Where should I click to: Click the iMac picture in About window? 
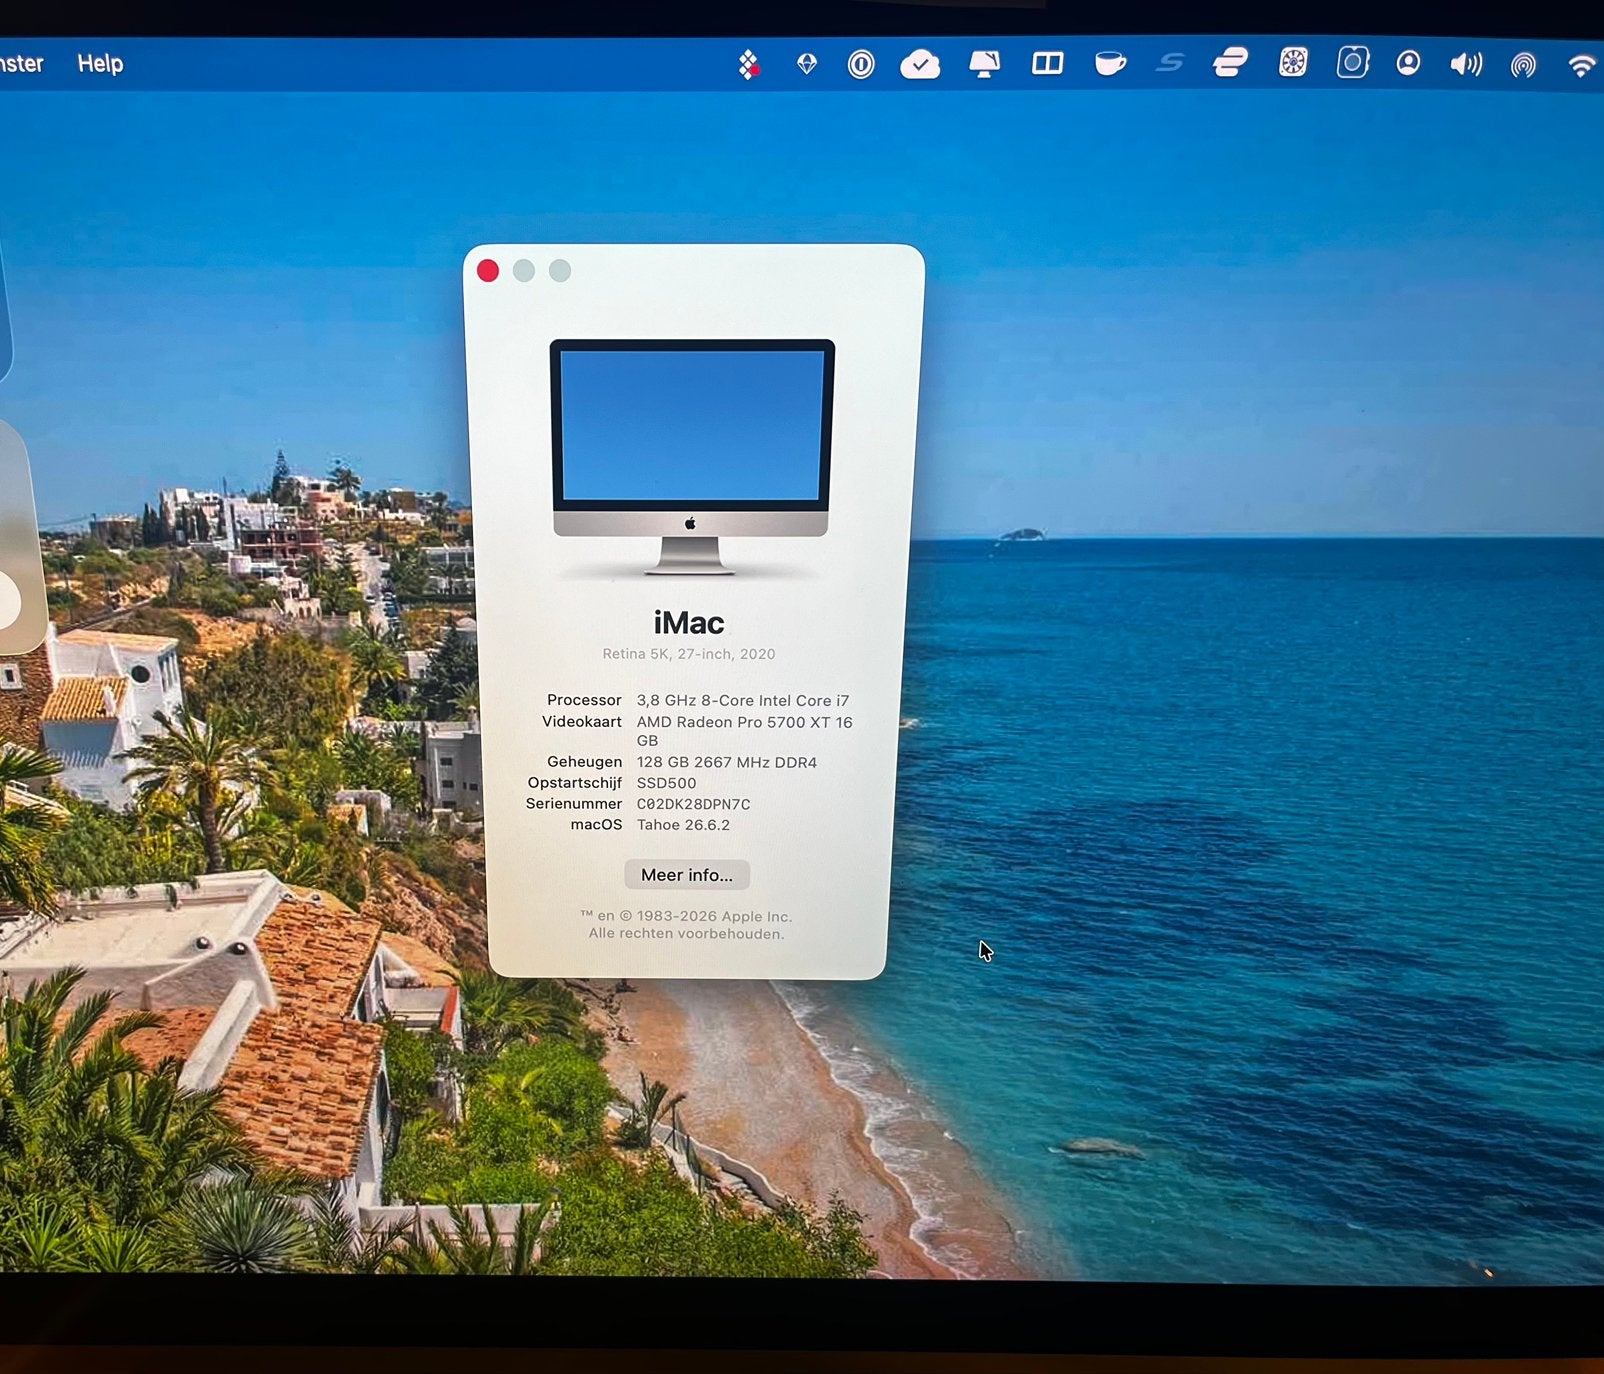coord(692,457)
